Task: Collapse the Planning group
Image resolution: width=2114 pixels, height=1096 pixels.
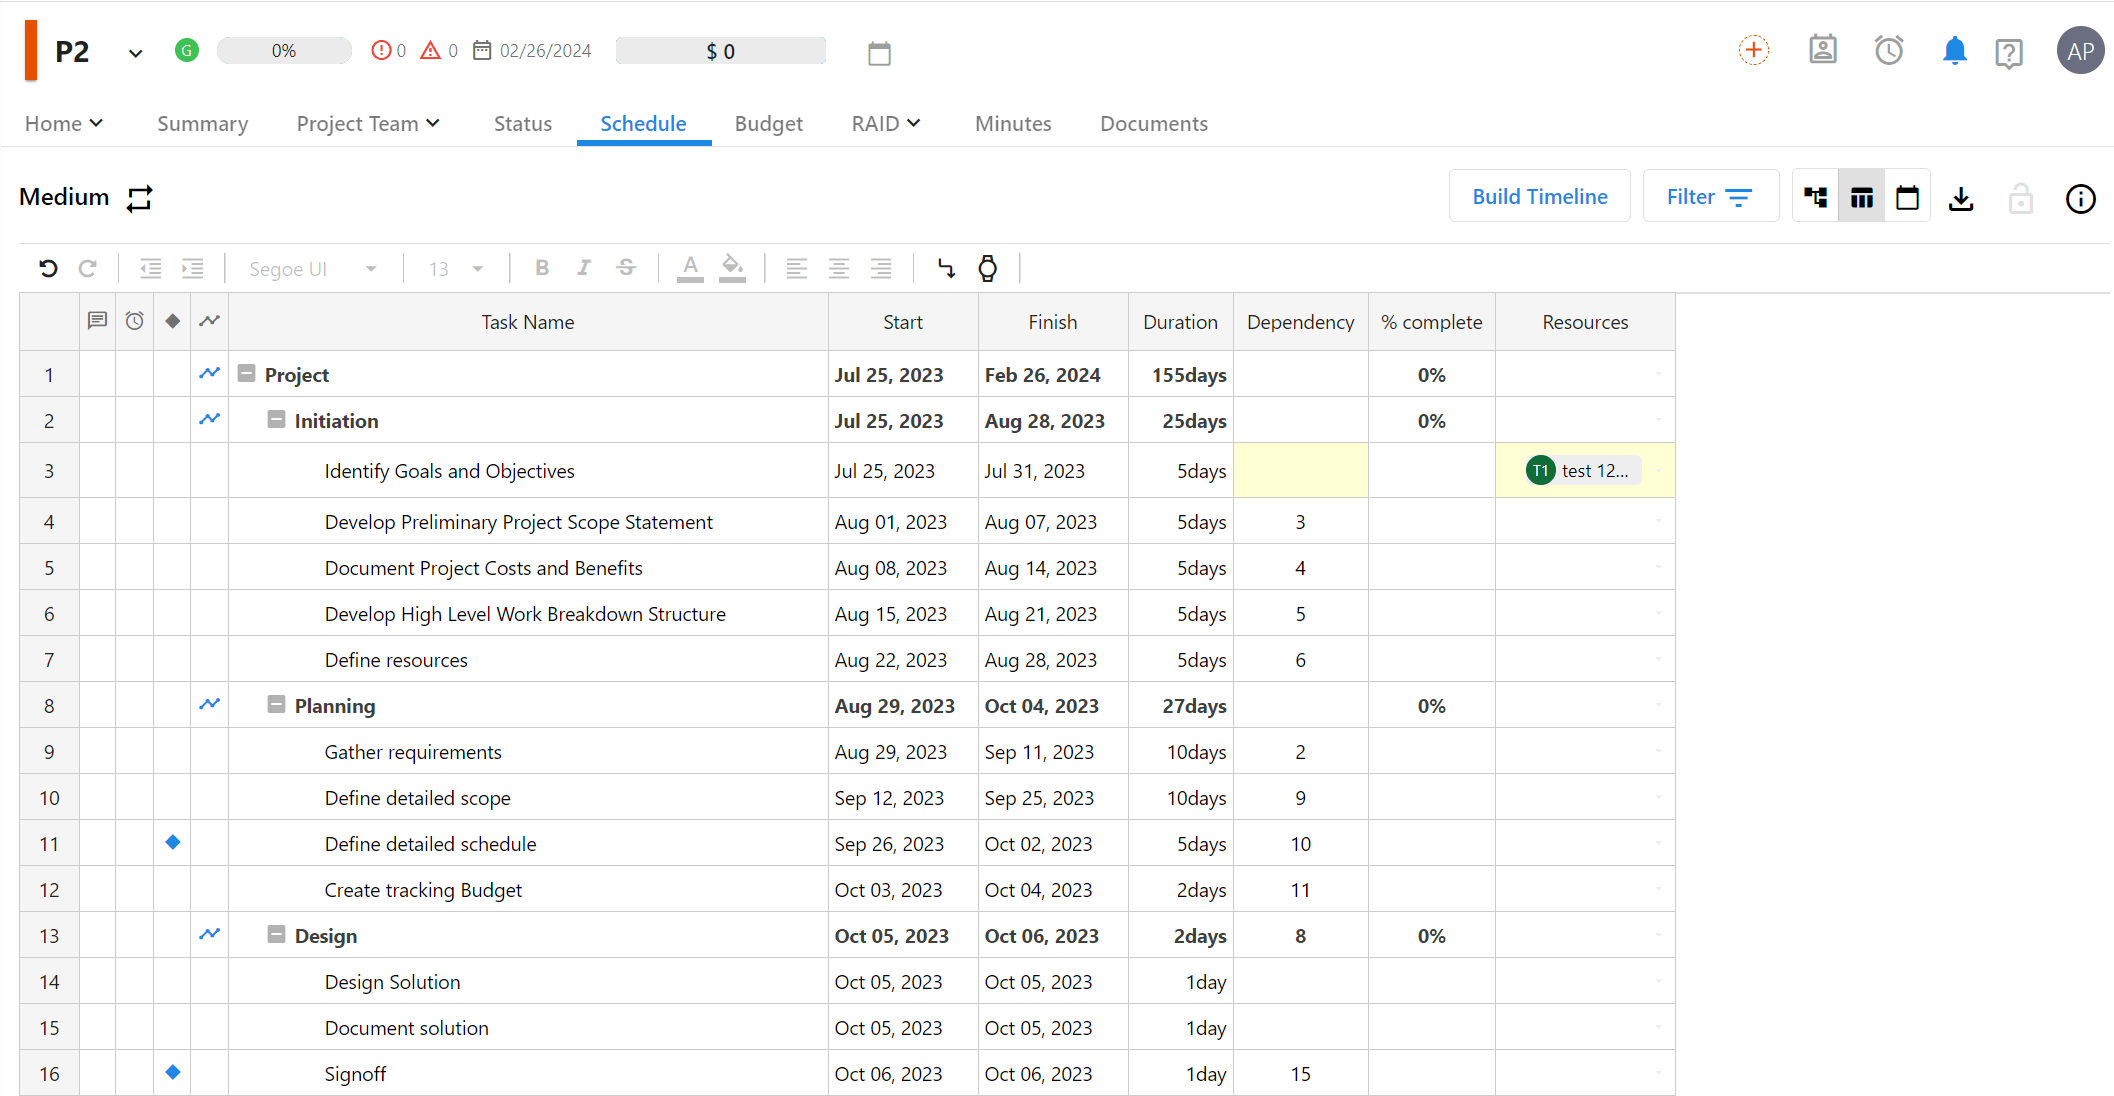Action: coord(276,704)
